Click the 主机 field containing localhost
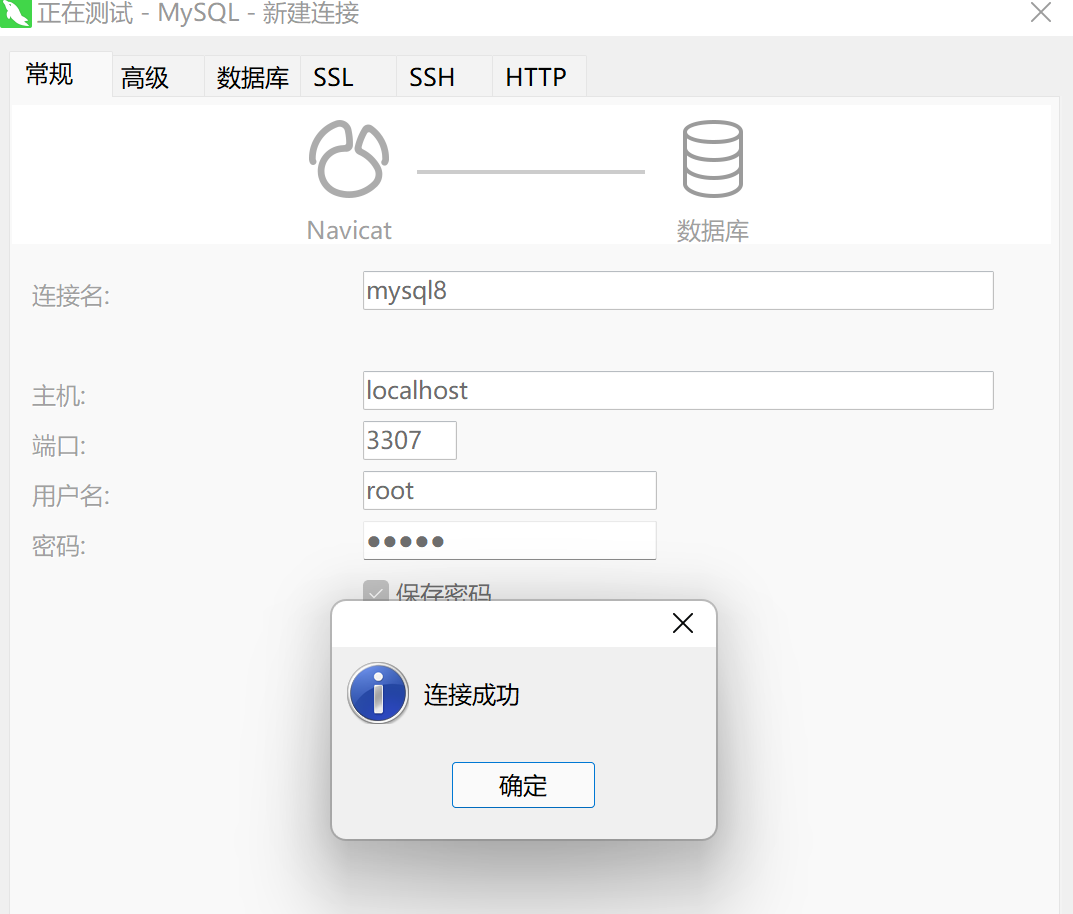Image resolution: width=1073 pixels, height=914 pixels. (678, 391)
